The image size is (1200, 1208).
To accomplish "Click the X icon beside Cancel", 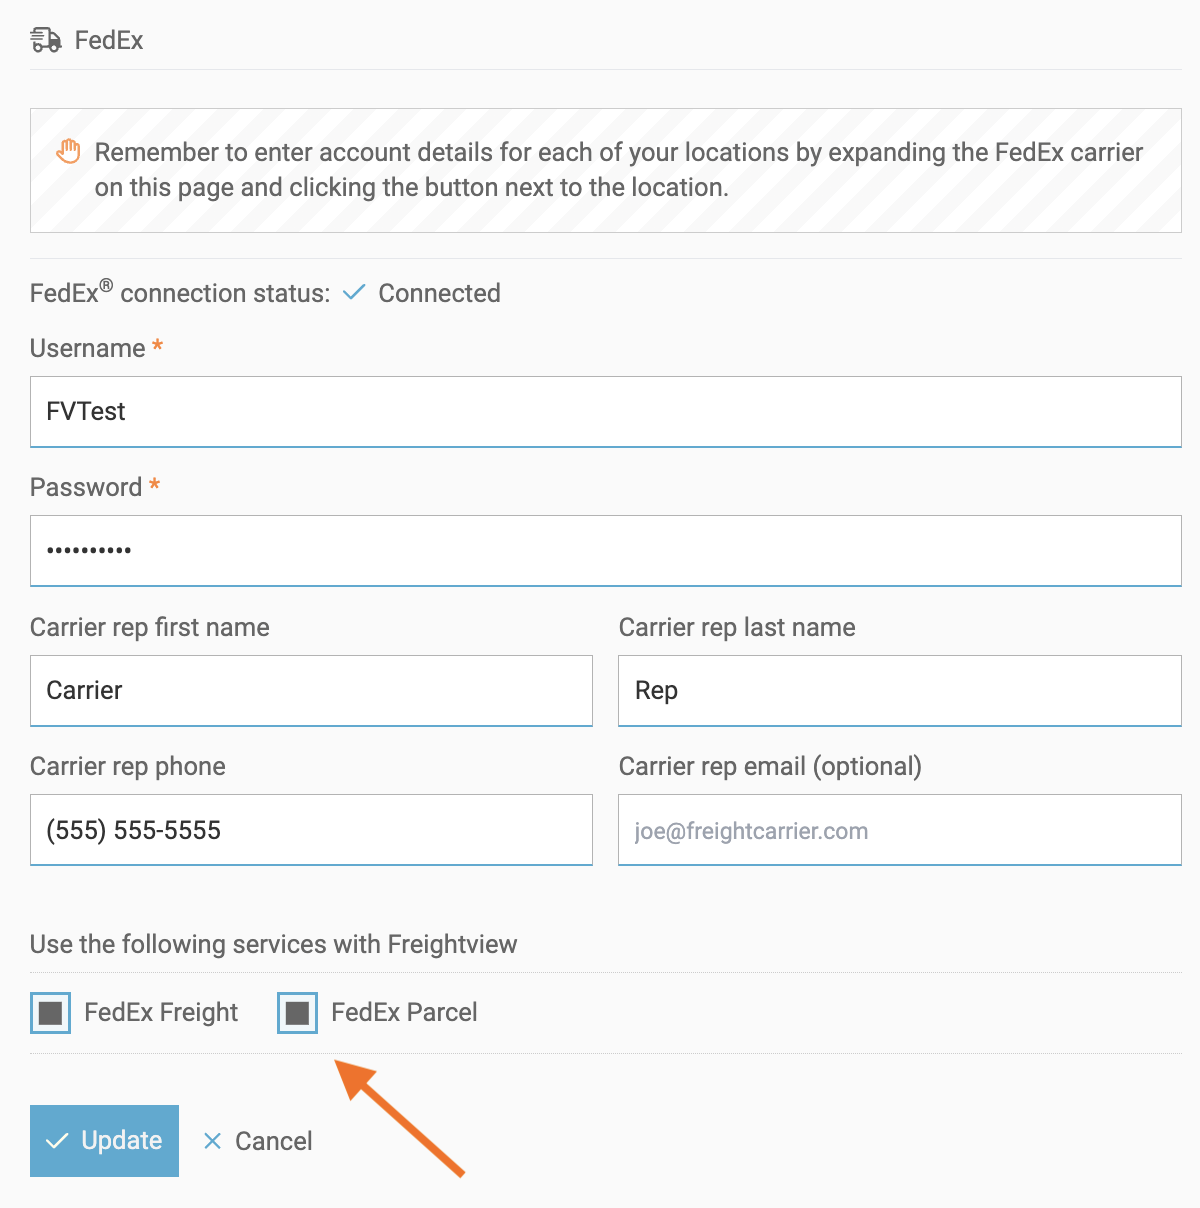I will (212, 1141).
